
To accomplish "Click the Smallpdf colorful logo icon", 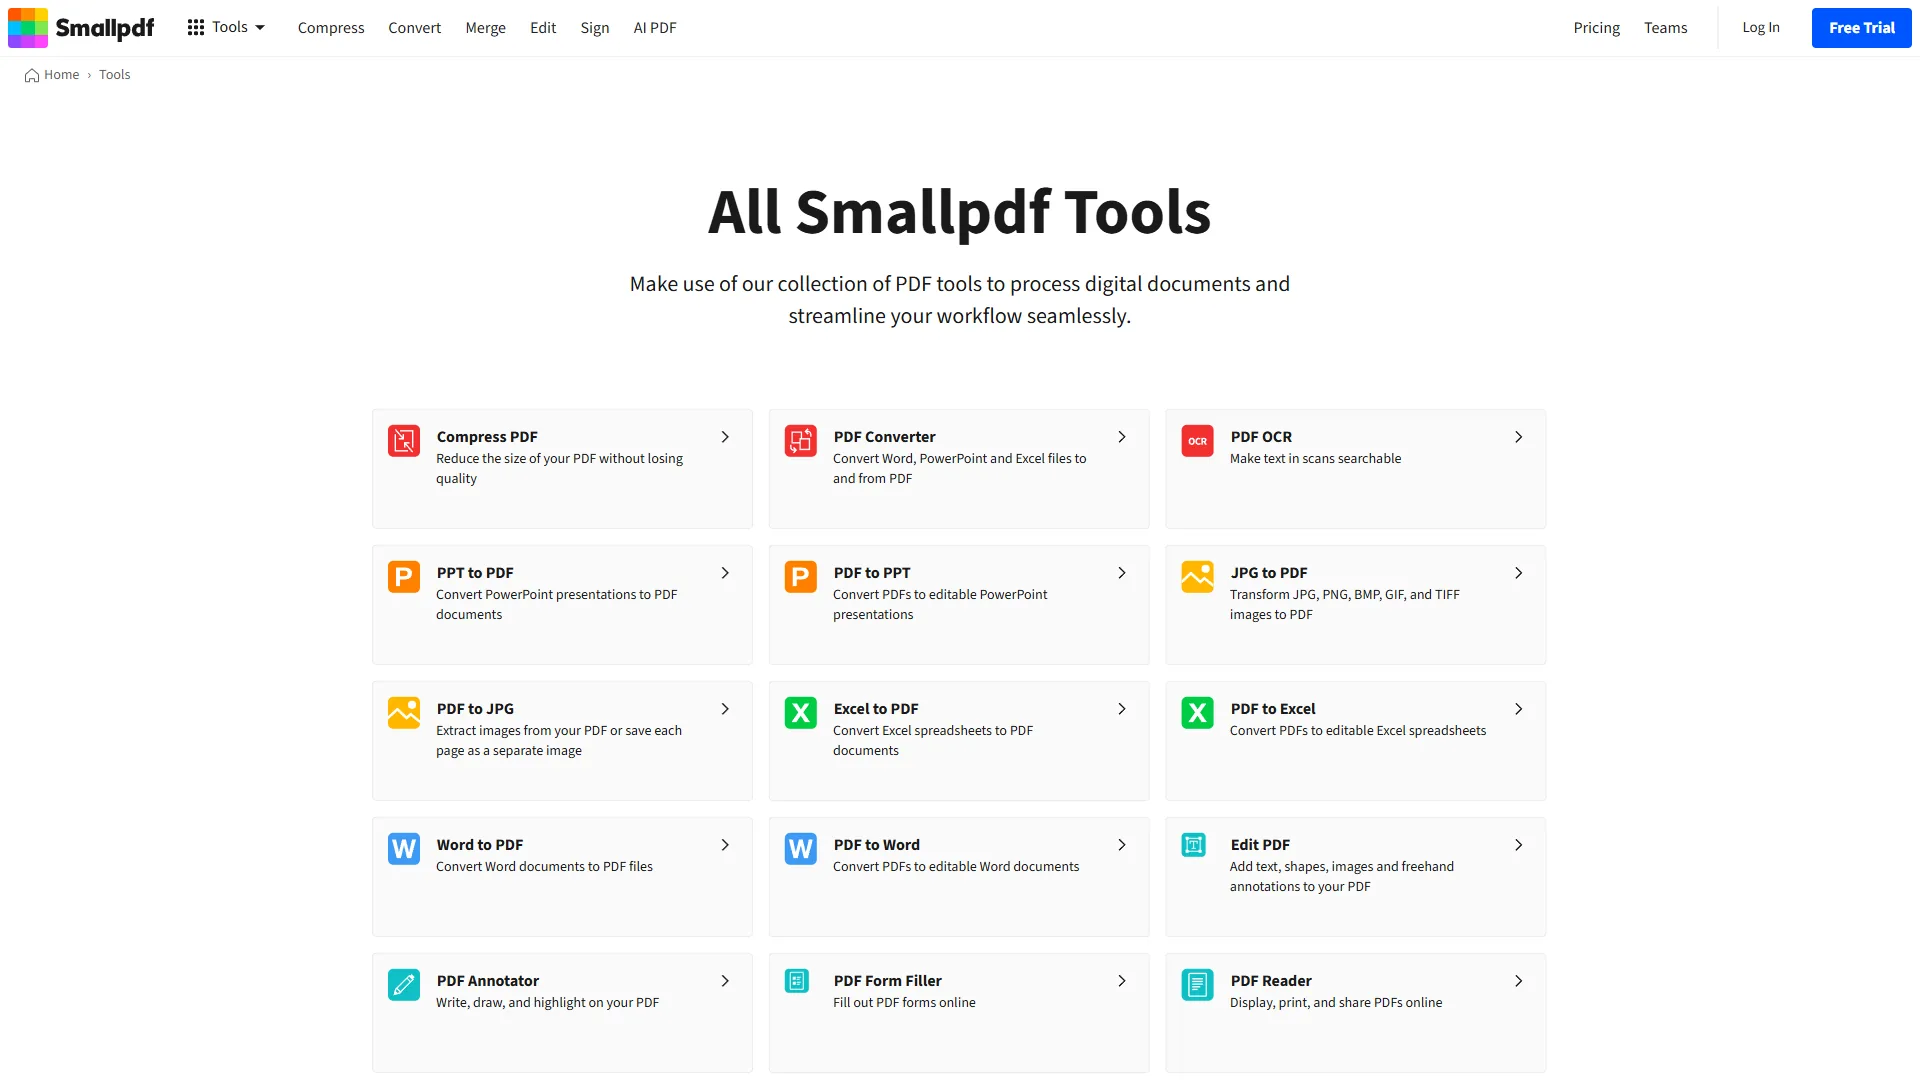I will pyautogui.click(x=28, y=28).
